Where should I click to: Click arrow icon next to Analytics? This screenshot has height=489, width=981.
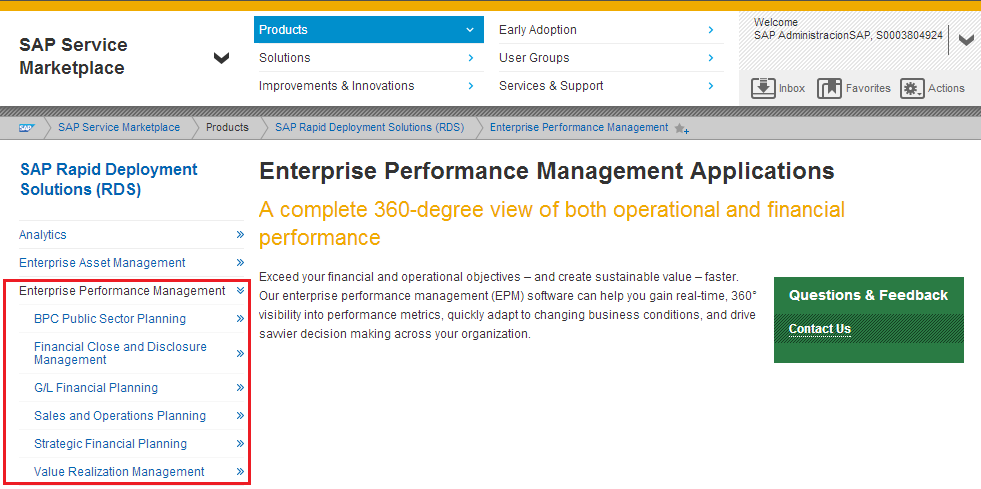click(x=240, y=235)
